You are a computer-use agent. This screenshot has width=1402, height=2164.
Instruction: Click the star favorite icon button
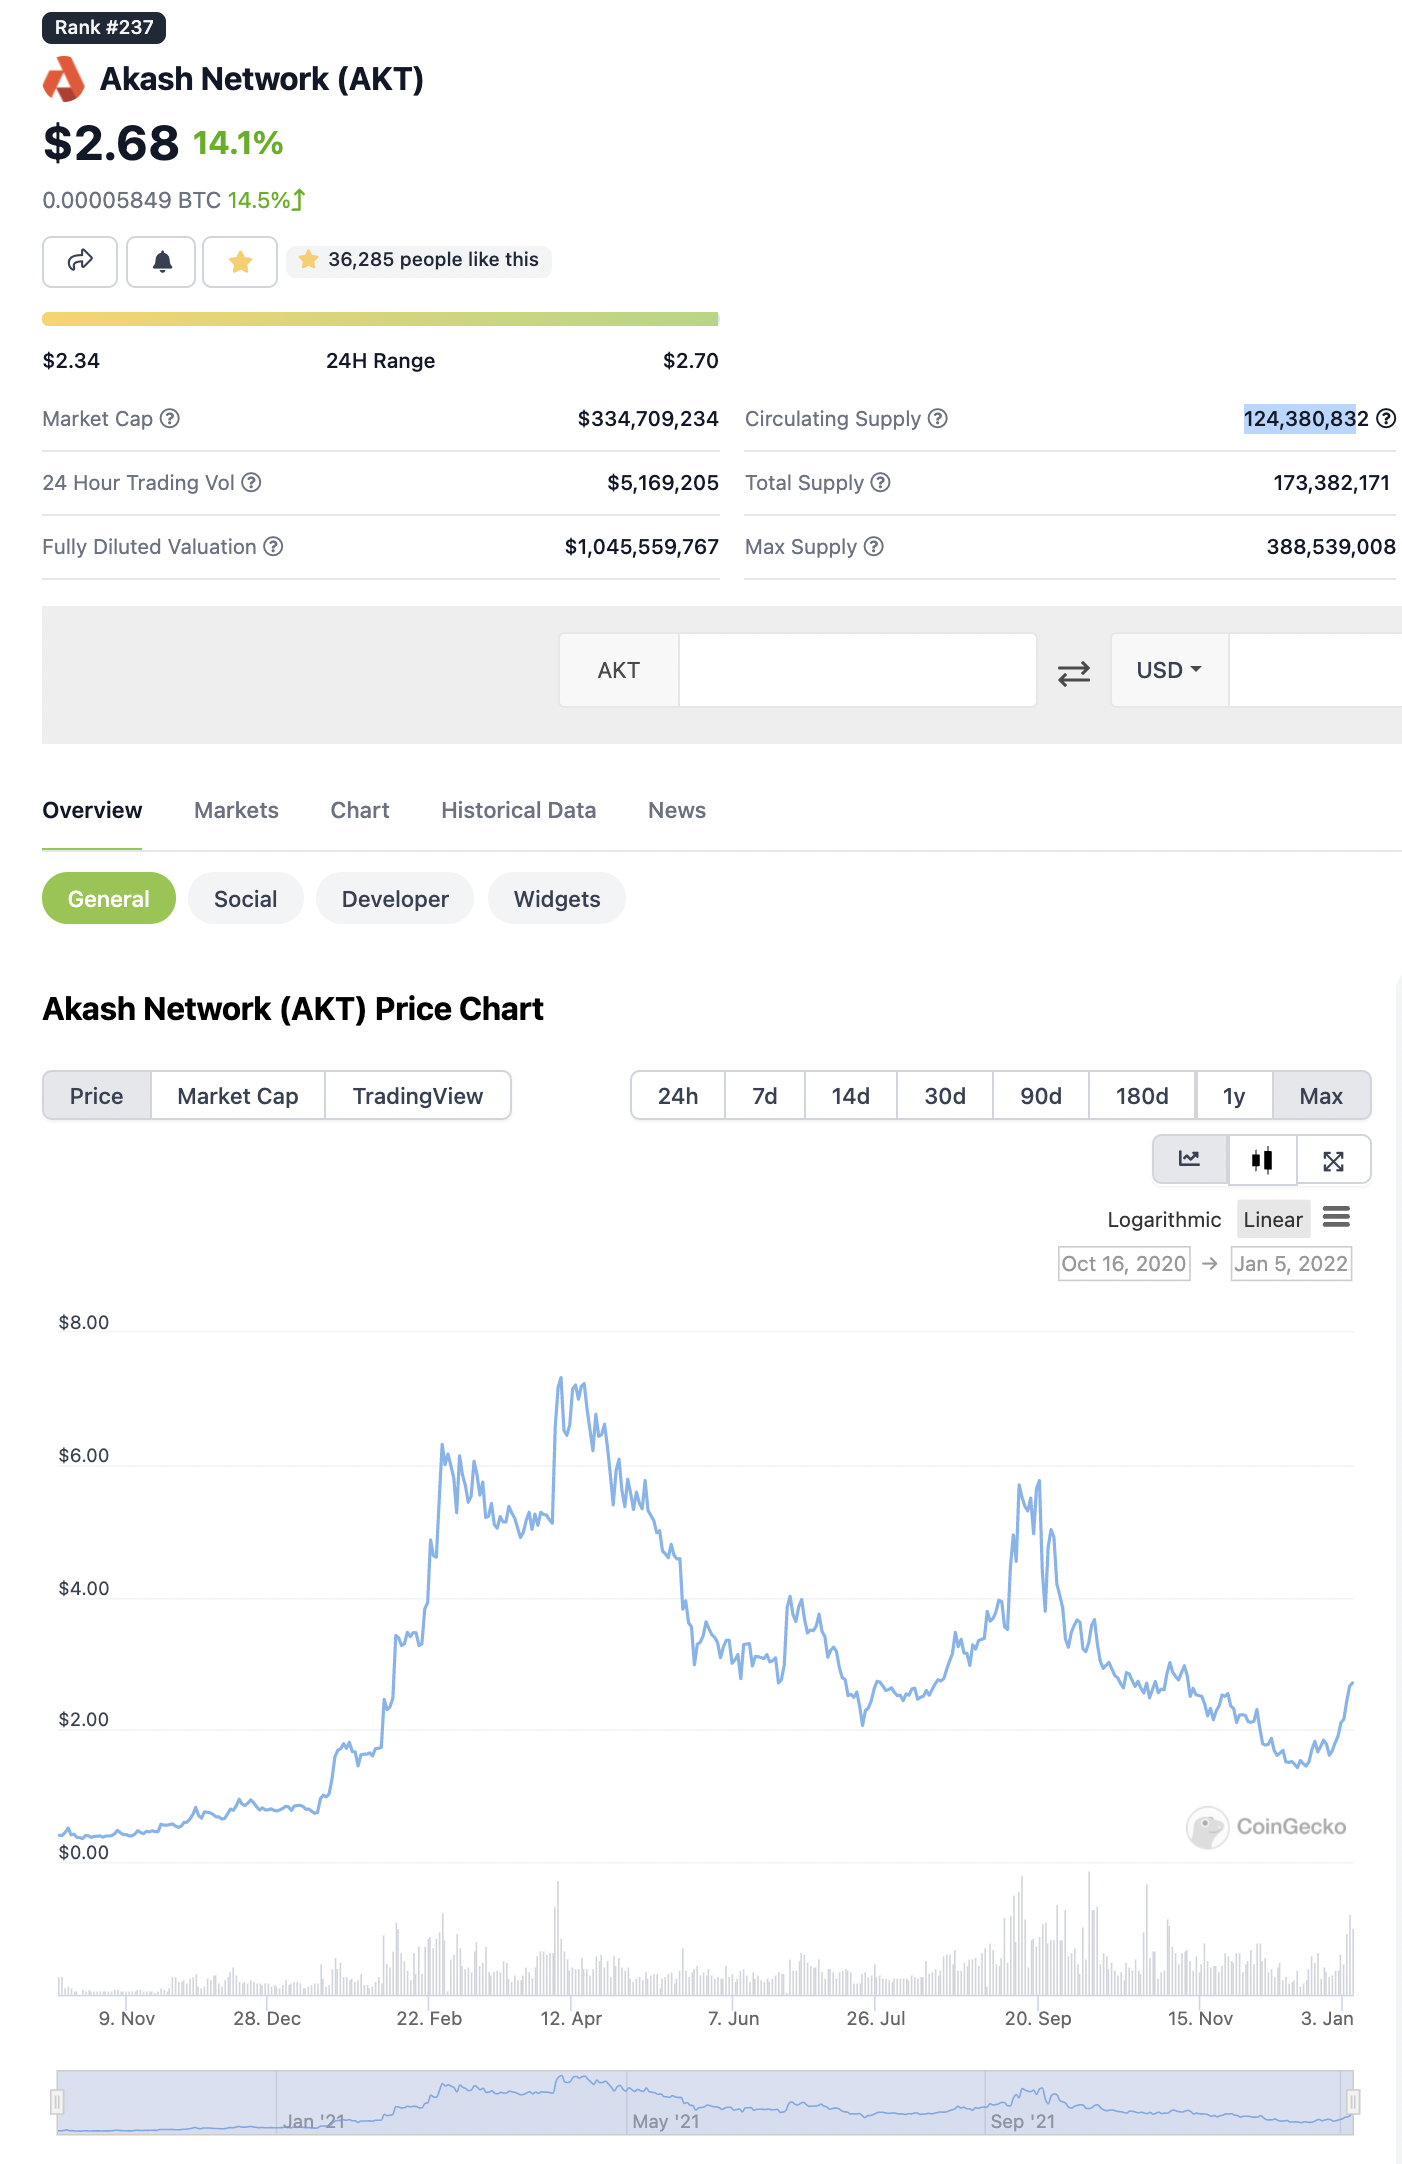tap(240, 262)
